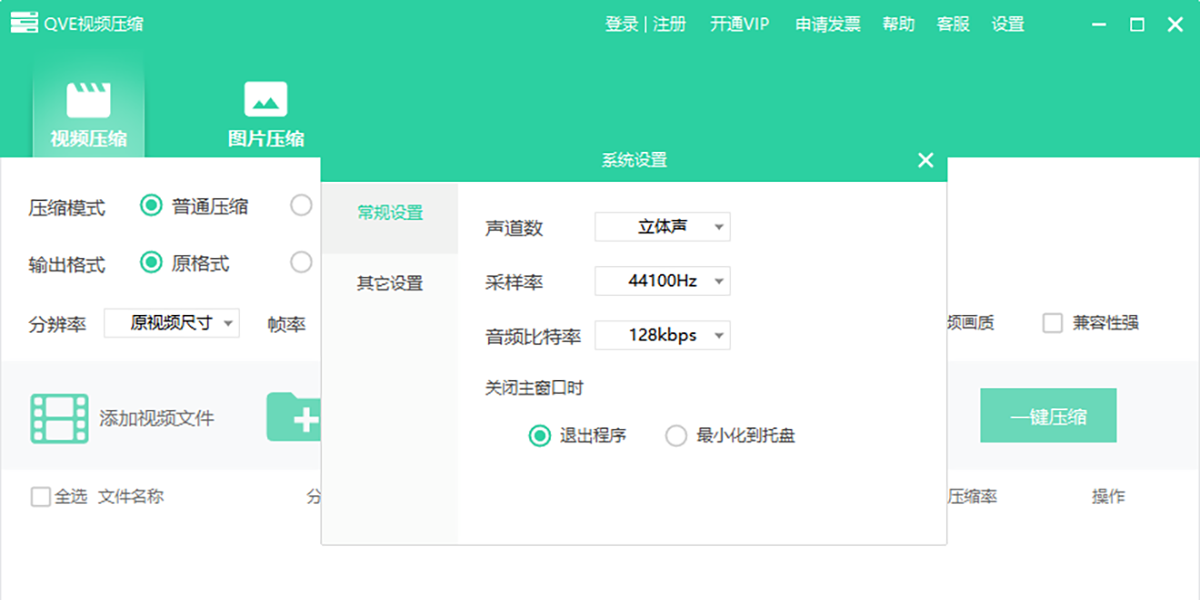This screenshot has width=1200, height=600.
Task: Choose minimize to tray option
Action: click(x=677, y=436)
